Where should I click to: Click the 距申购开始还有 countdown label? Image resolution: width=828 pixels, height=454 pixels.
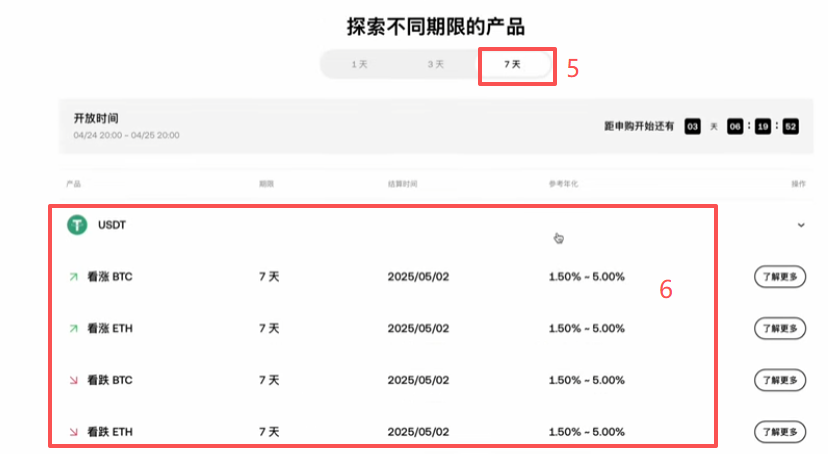tap(639, 126)
